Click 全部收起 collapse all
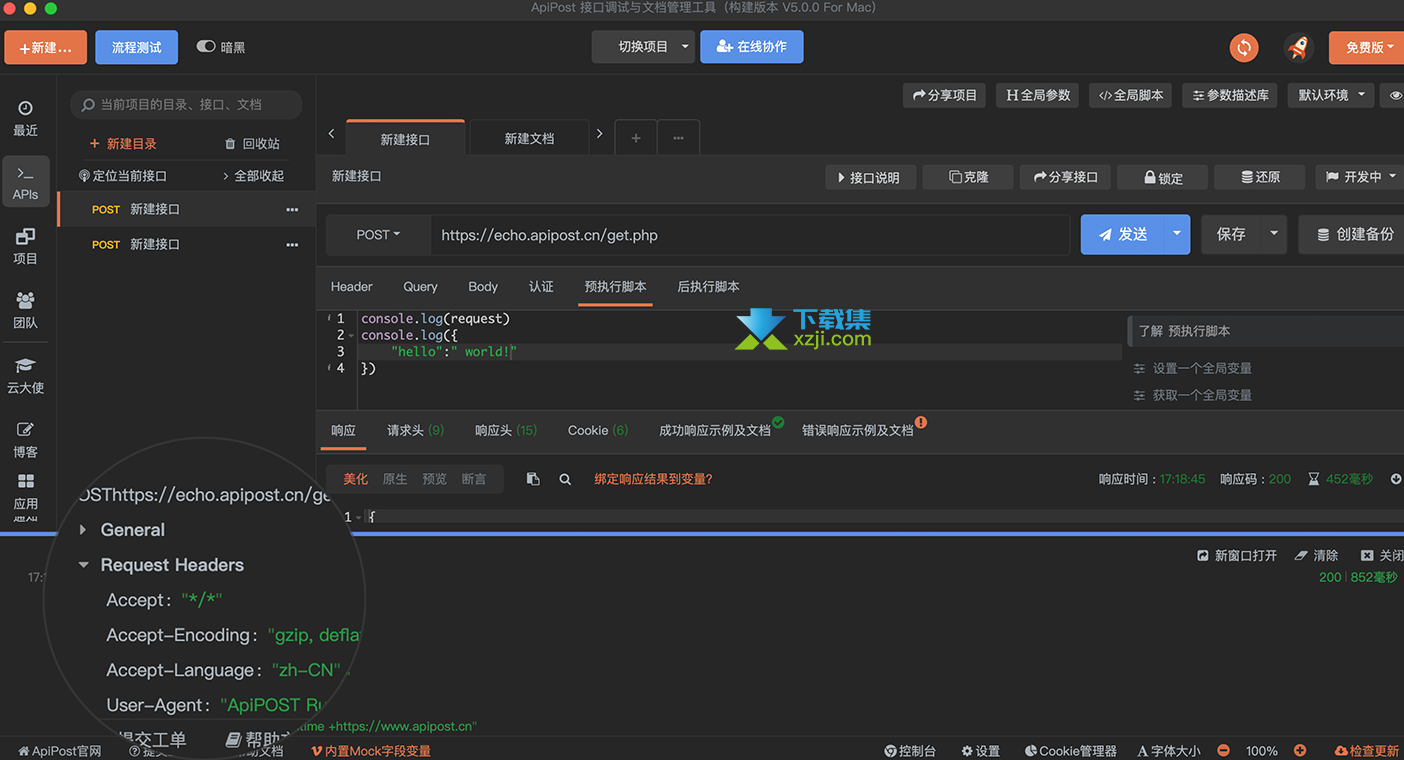This screenshot has width=1404, height=760. (253, 176)
